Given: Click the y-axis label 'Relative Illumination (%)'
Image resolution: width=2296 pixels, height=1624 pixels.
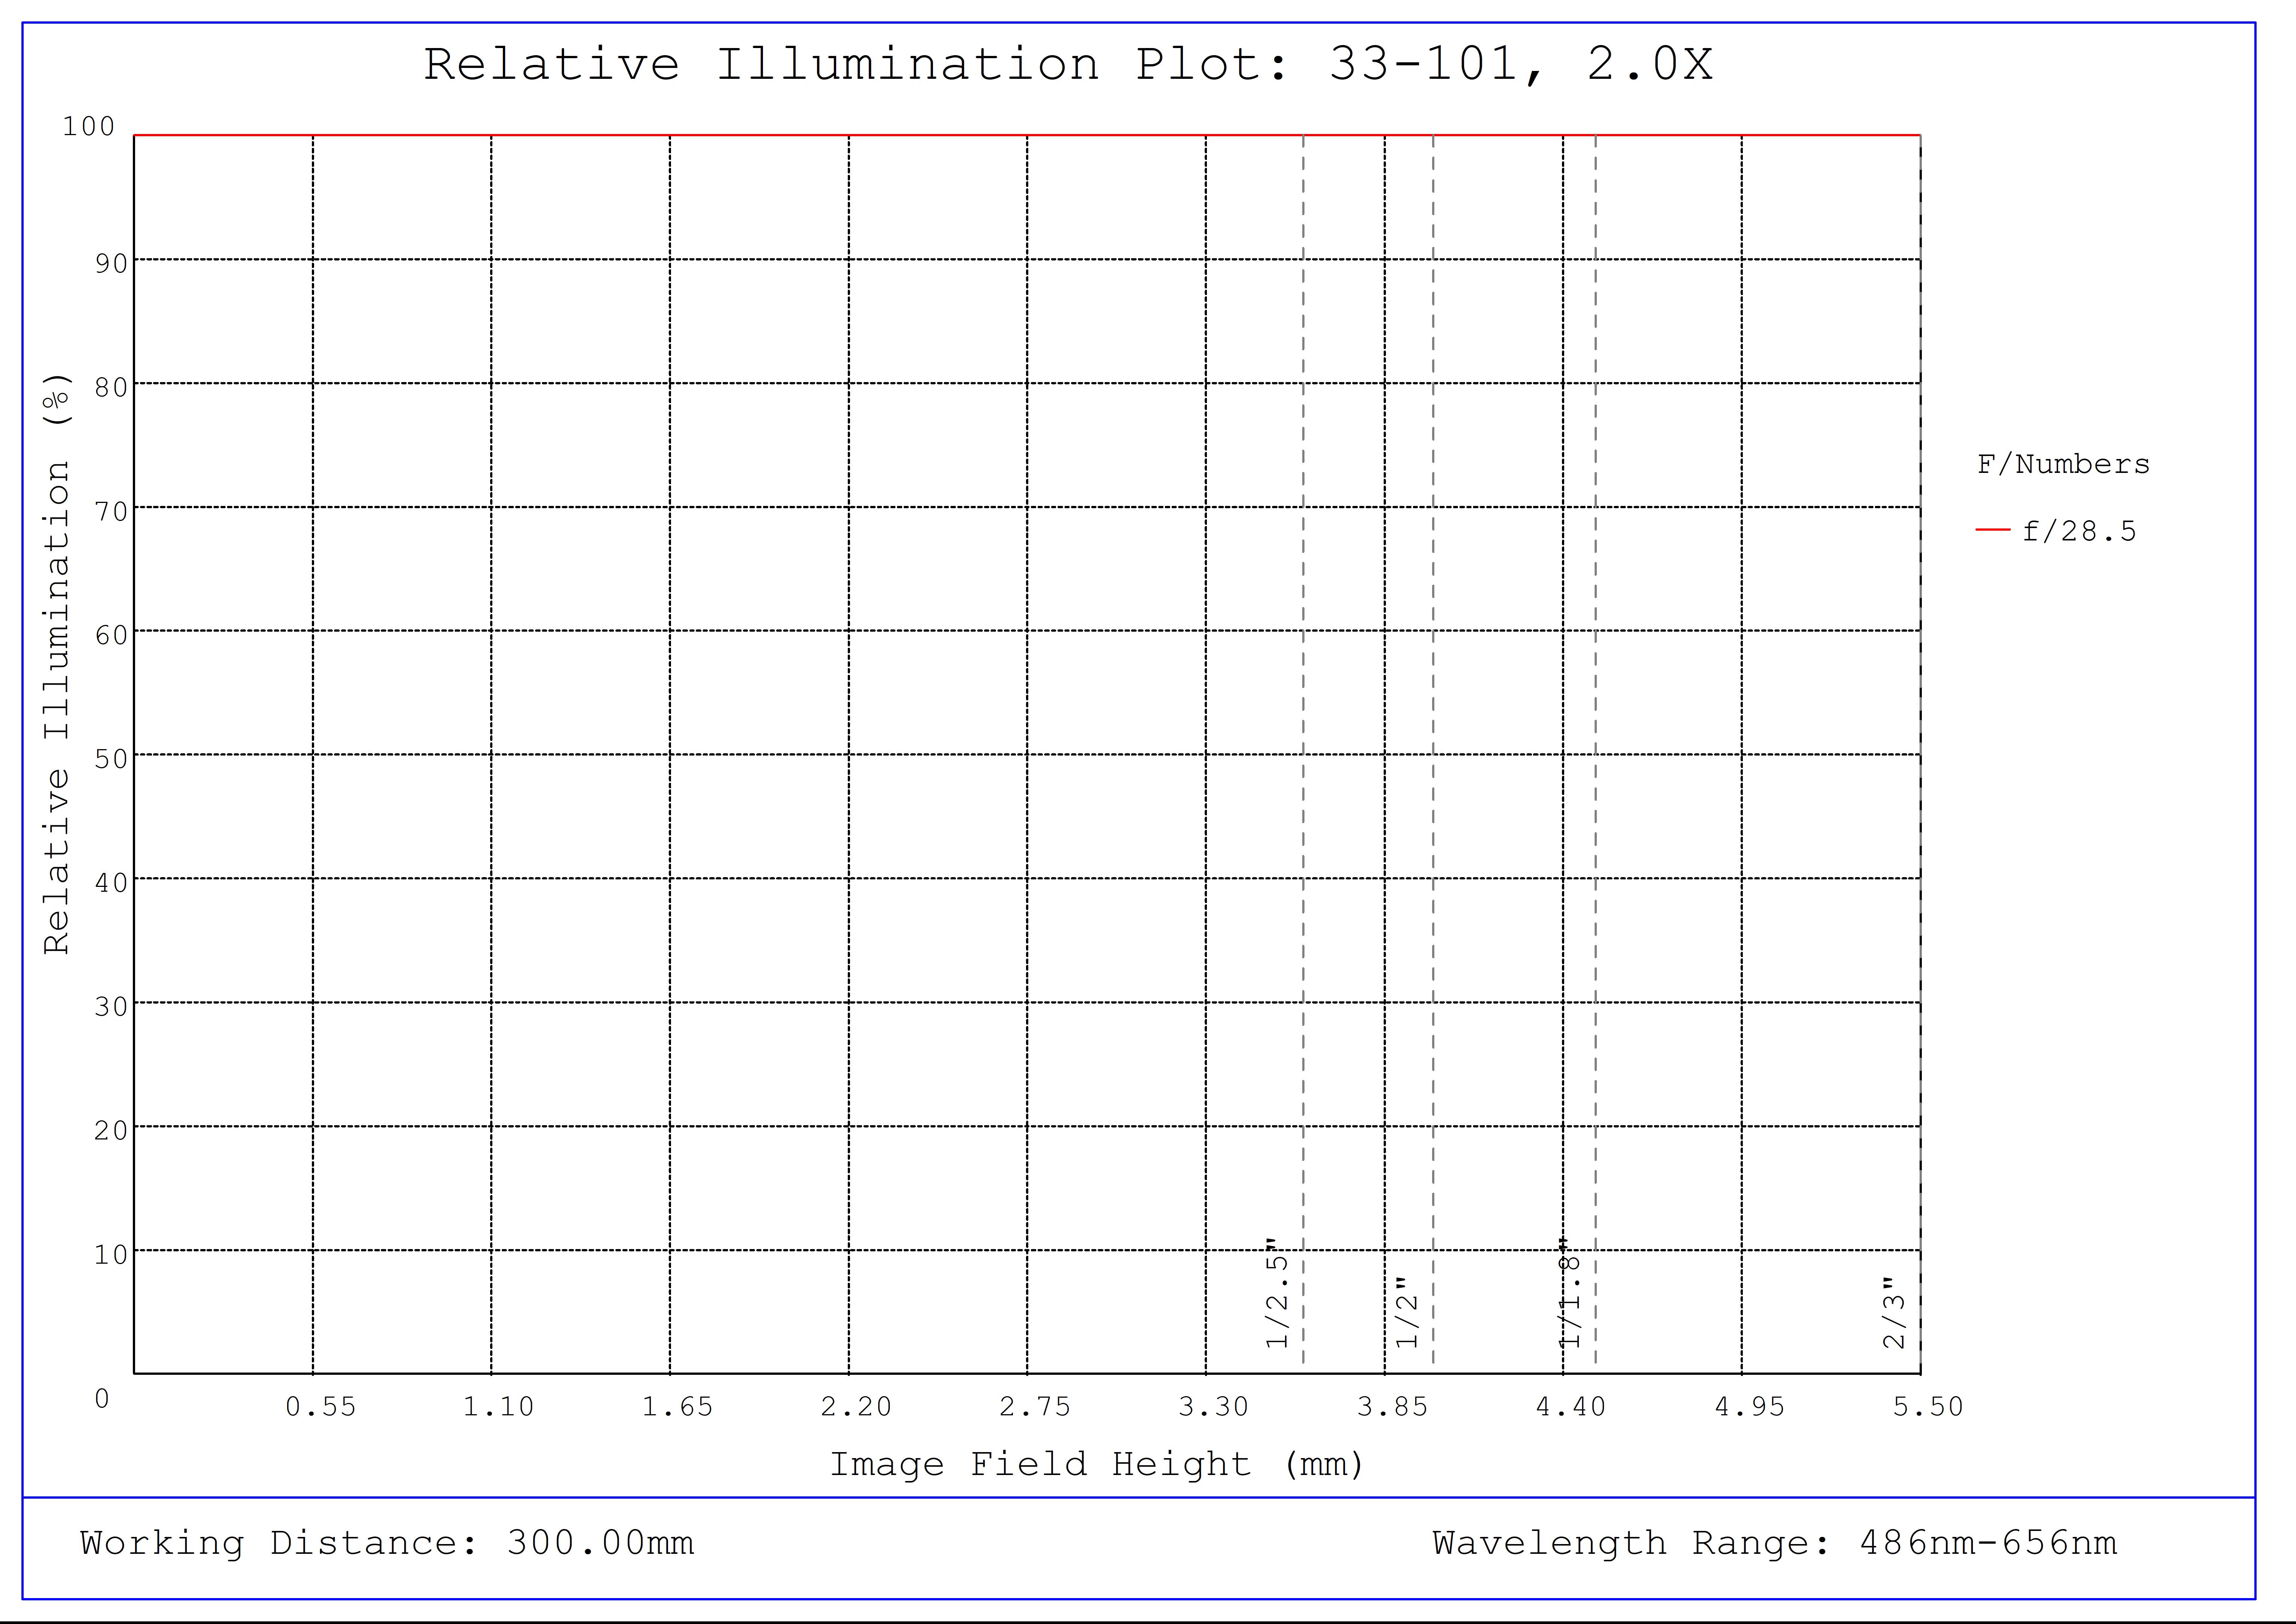Looking at the screenshot, I should [x=57, y=663].
